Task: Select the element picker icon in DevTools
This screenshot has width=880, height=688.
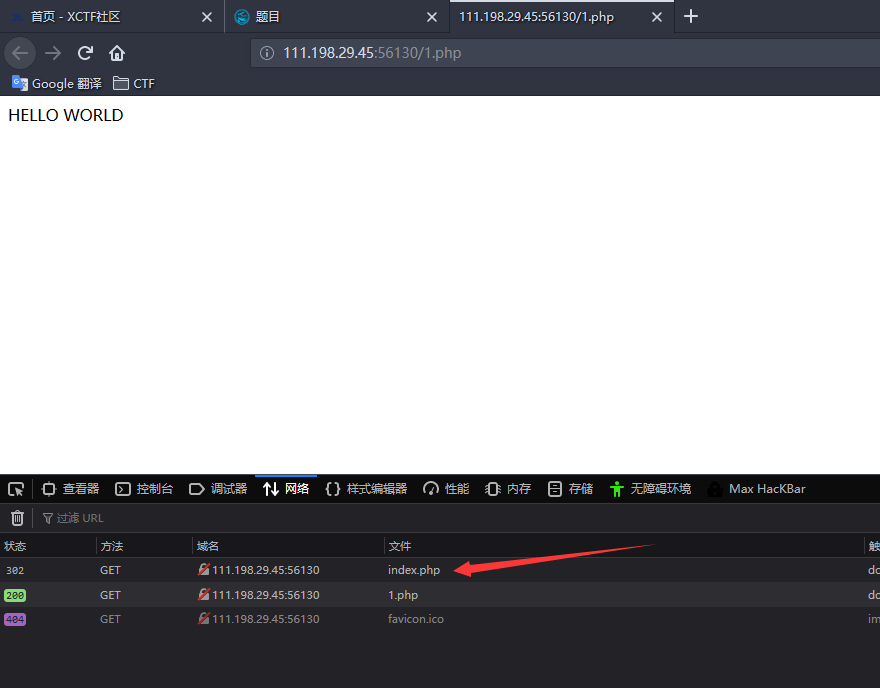Action: click(15, 488)
